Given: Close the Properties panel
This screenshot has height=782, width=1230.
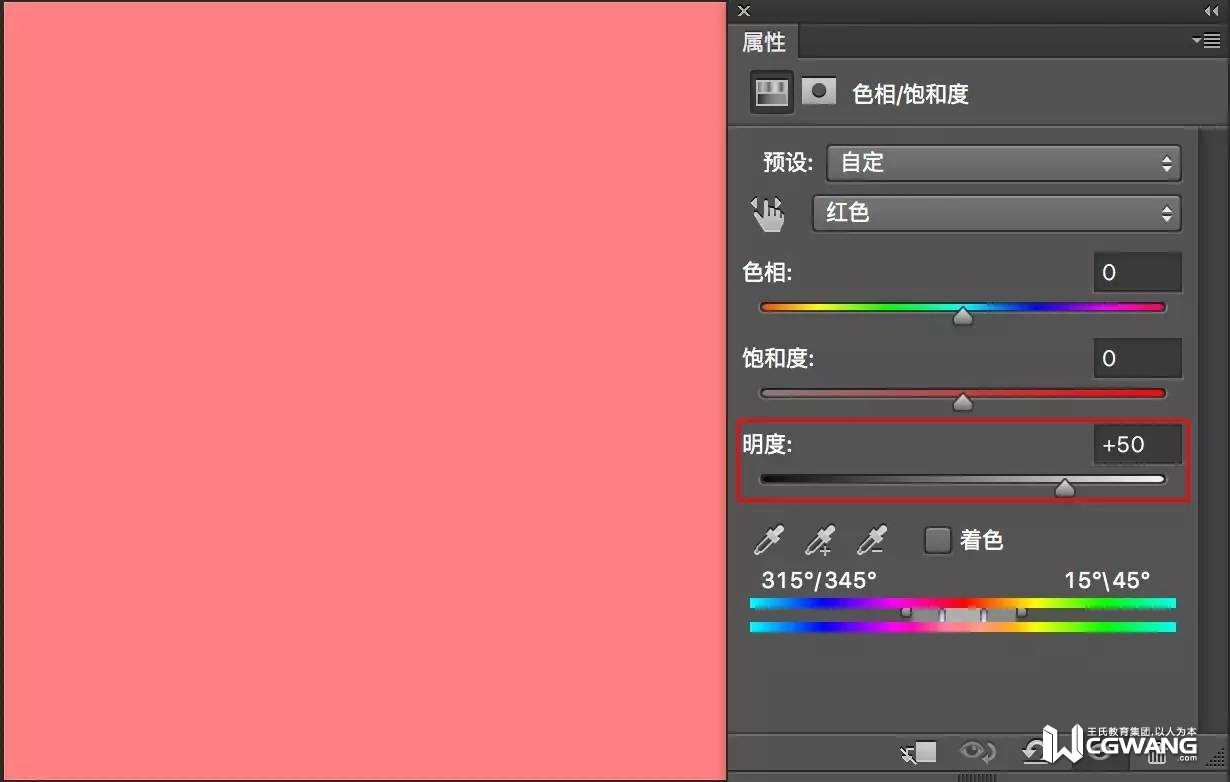Looking at the screenshot, I should 743,10.
